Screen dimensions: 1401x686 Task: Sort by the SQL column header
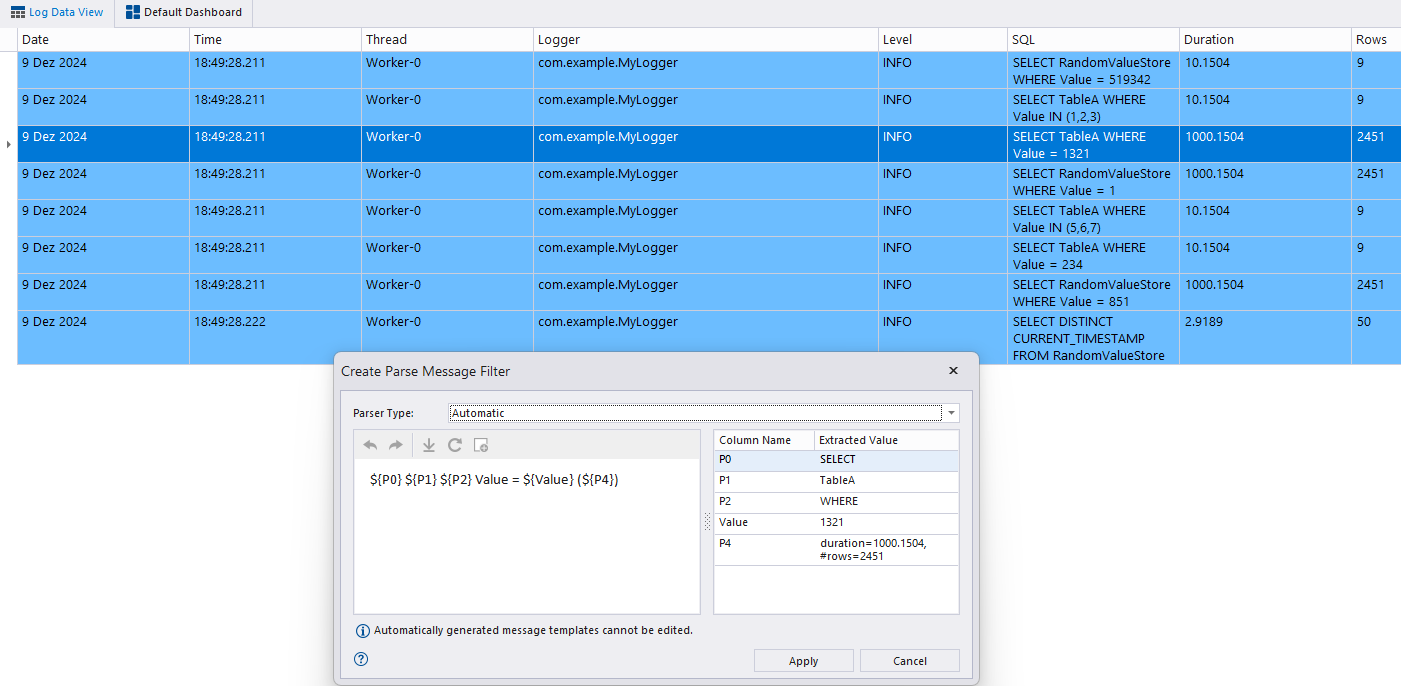pos(1094,40)
